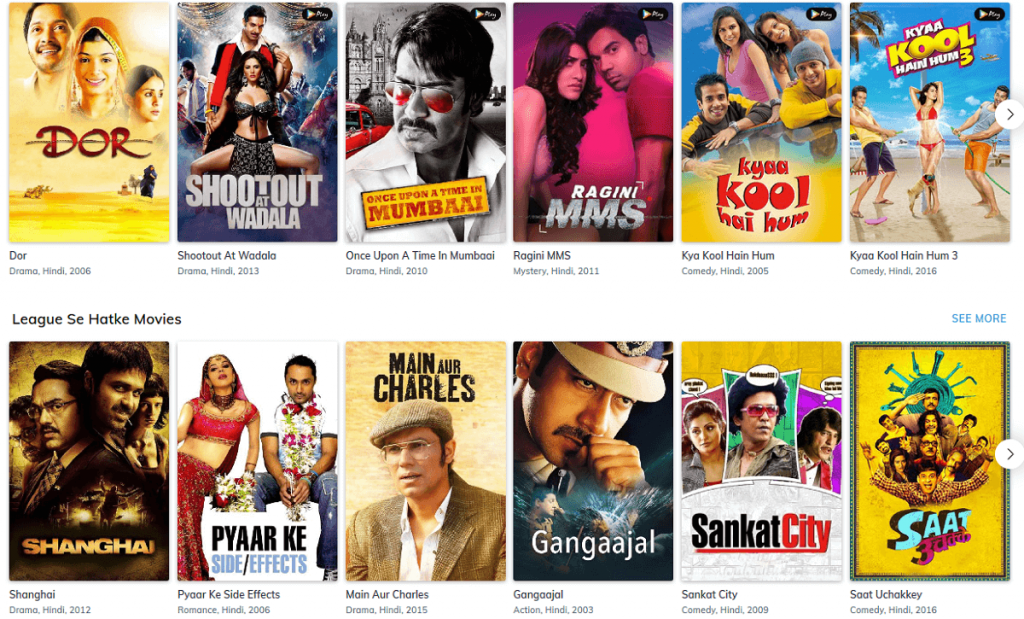Click the League Se Hatke Movies heading

click(x=97, y=319)
